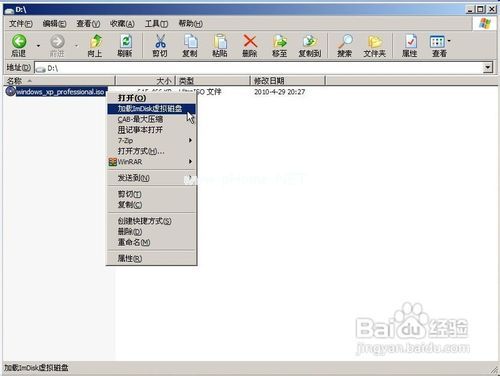This screenshot has width=500, height=376.
Task: Open the View (查看) menu
Action: point(88,24)
